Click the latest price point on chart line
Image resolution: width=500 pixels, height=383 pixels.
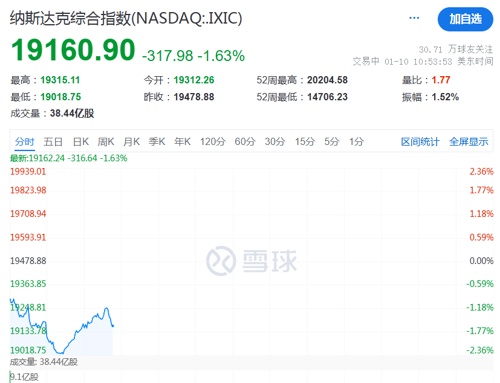coord(113,325)
